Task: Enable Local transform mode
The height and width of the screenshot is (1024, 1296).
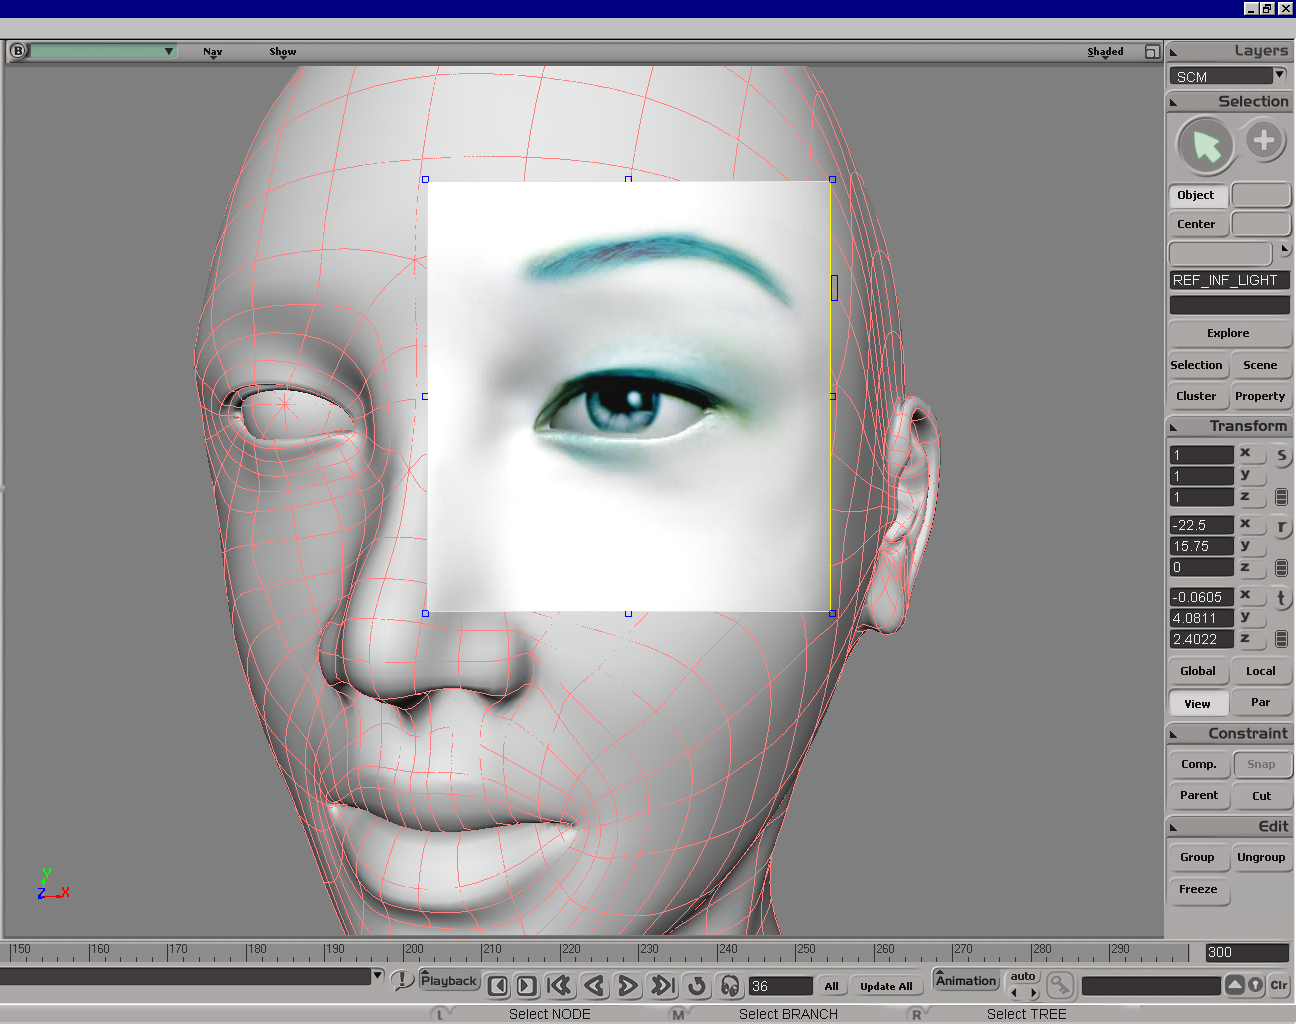Action: (1260, 671)
